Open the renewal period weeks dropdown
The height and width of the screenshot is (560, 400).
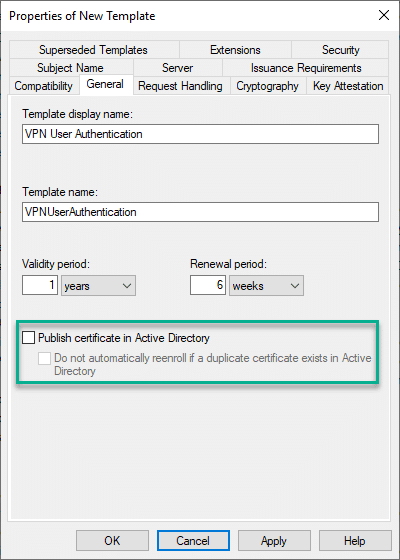pos(266,285)
